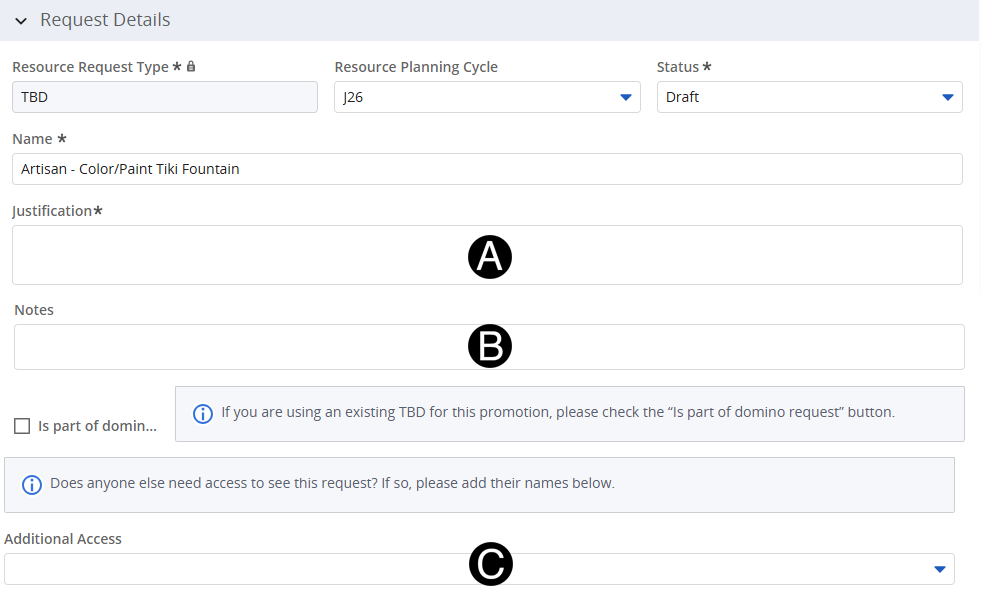Click the Additional Access field label
981x597 pixels.
point(63,539)
